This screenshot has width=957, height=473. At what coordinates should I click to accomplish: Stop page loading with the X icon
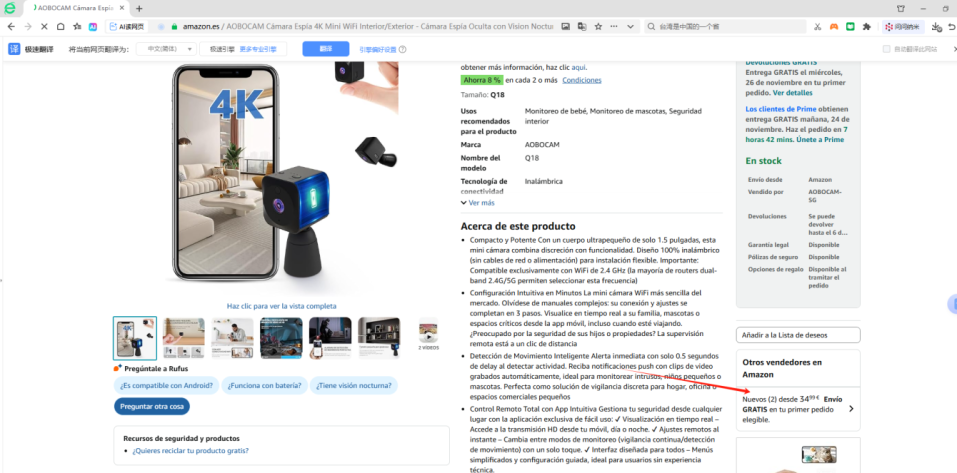point(46,26)
